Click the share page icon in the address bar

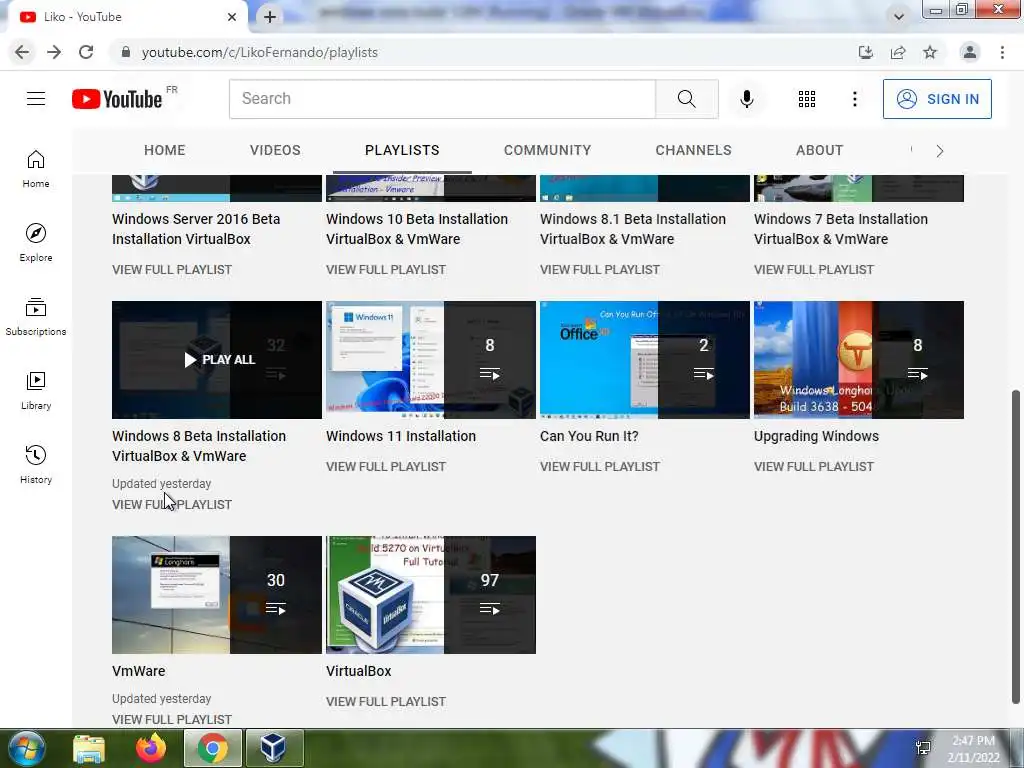(898, 52)
